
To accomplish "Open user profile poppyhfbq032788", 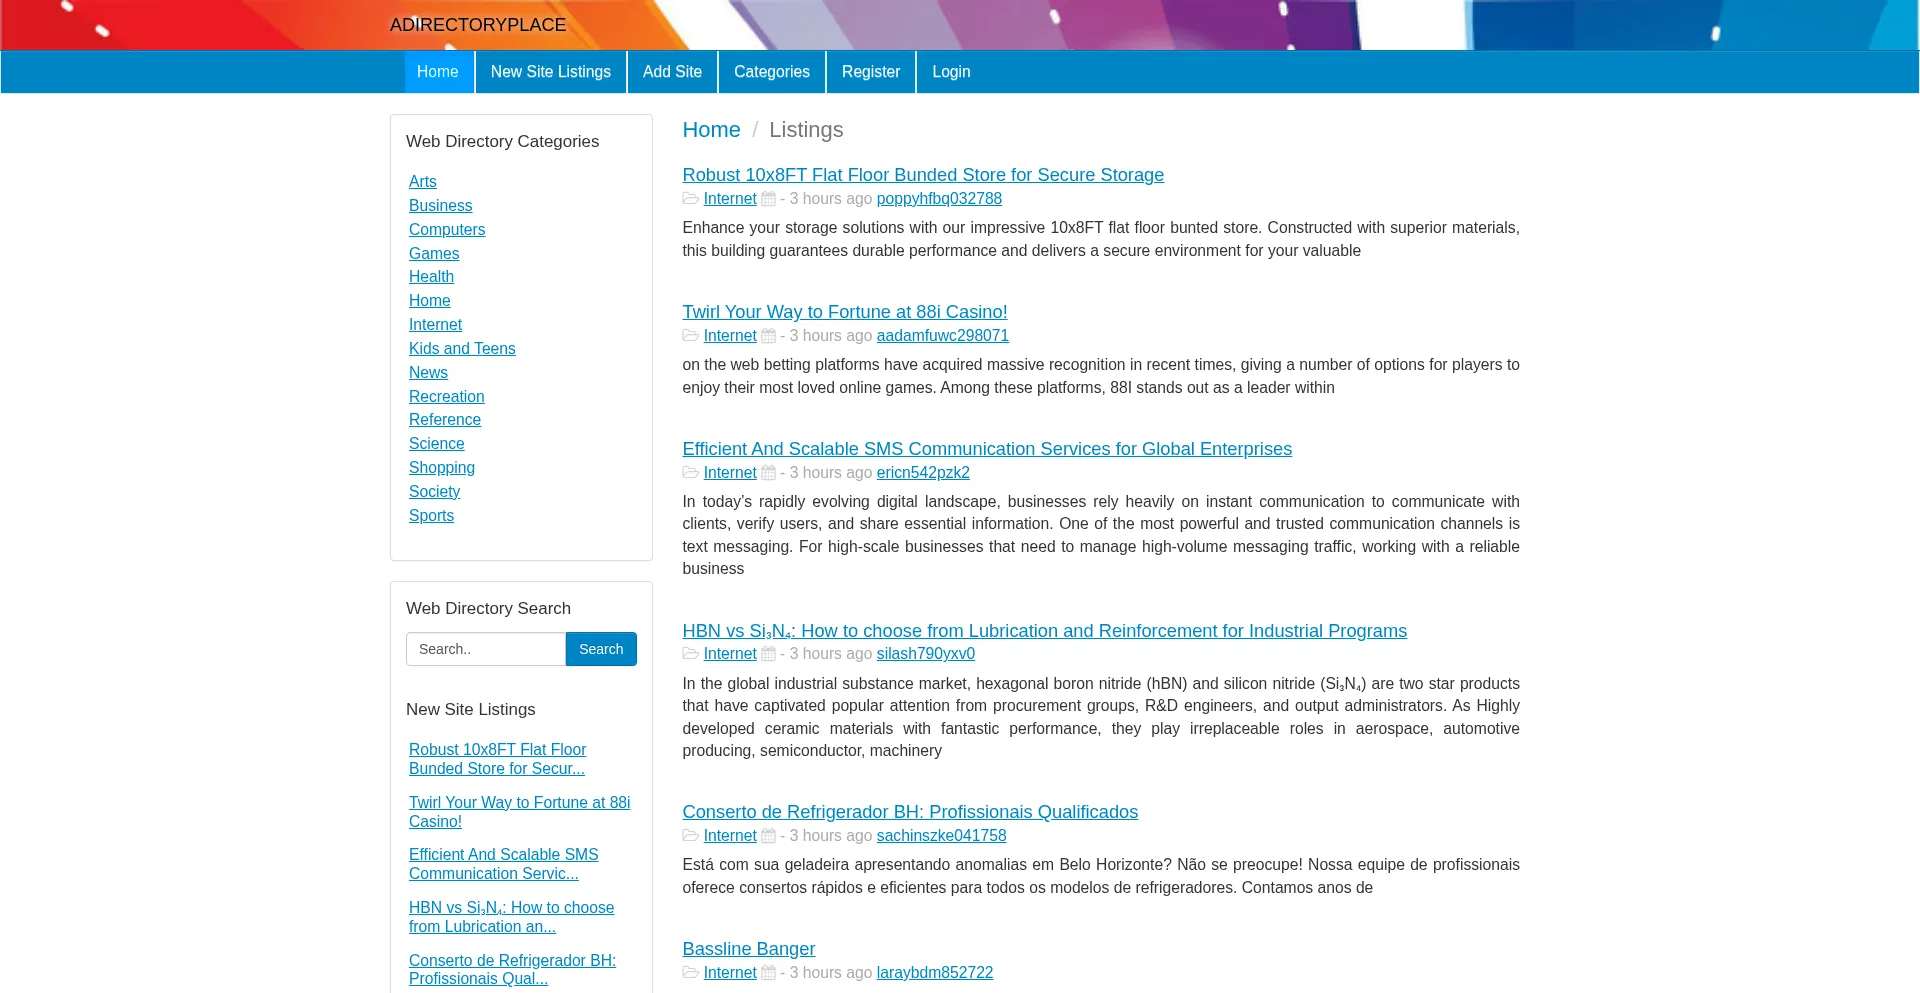I will [x=939, y=199].
